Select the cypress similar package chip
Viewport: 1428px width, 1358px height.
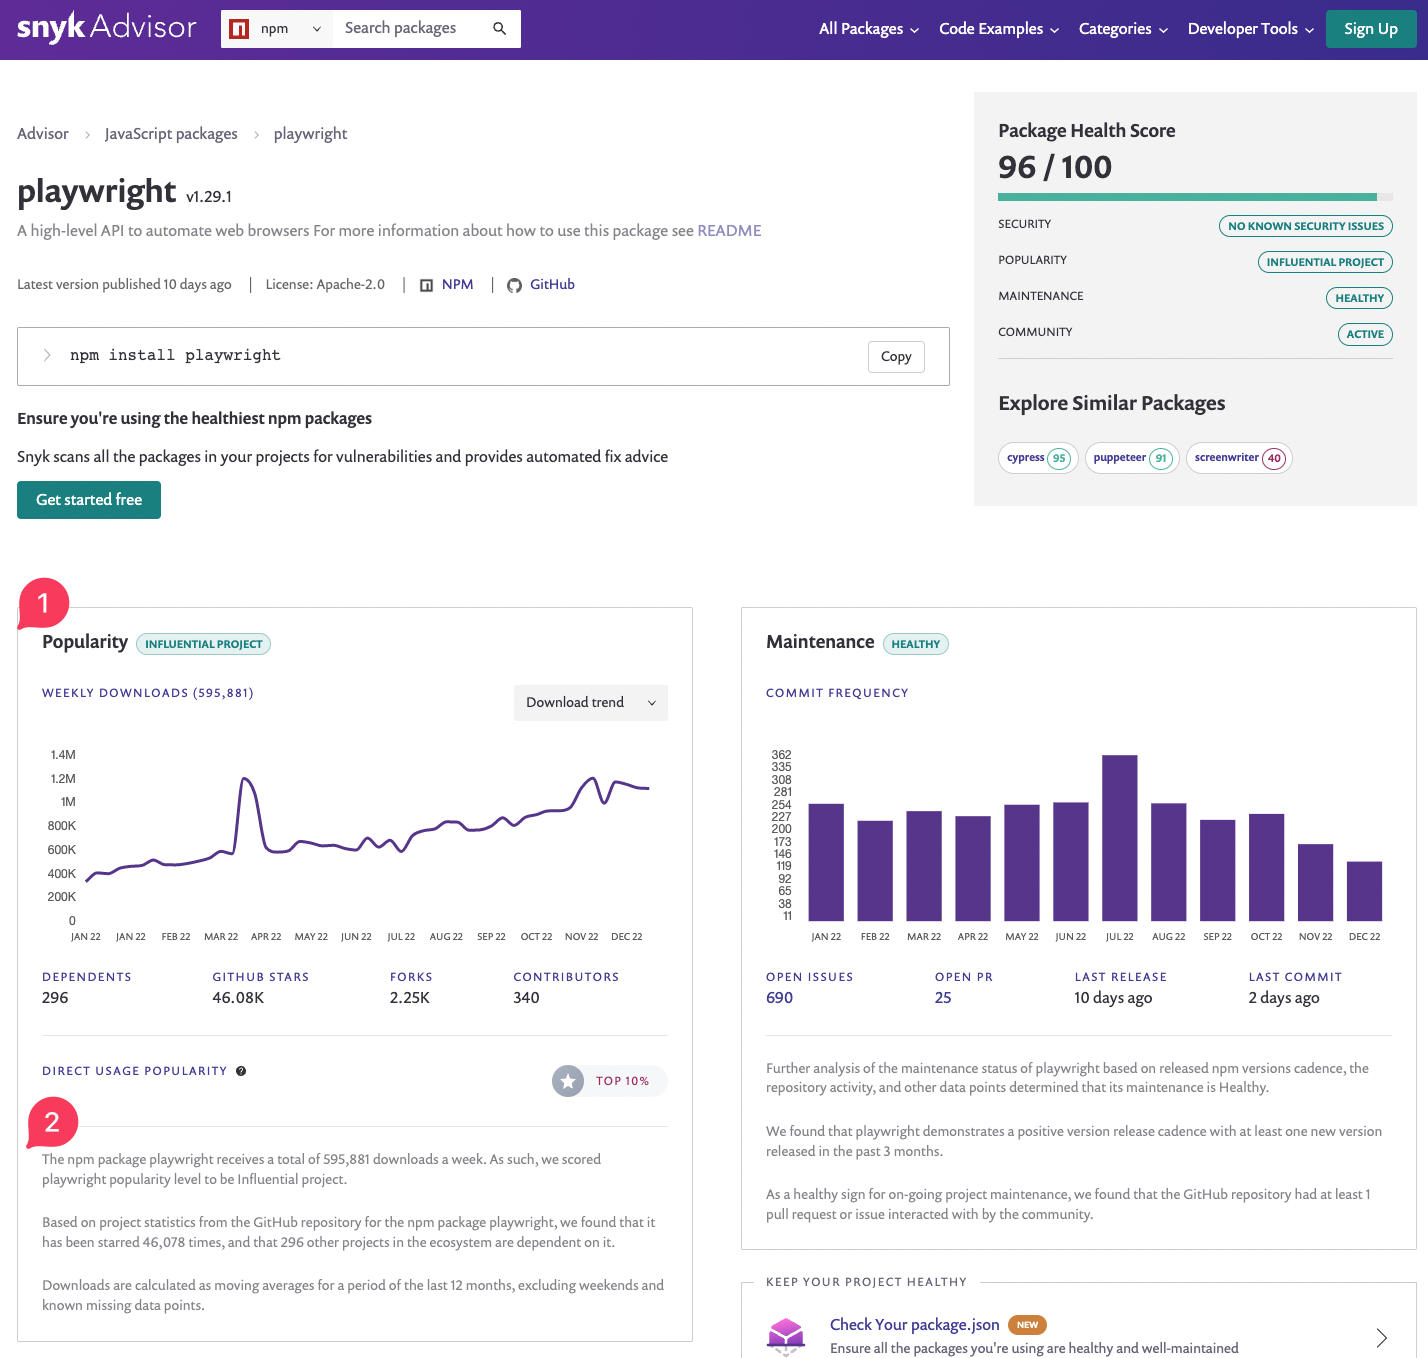pyautogui.click(x=1037, y=458)
